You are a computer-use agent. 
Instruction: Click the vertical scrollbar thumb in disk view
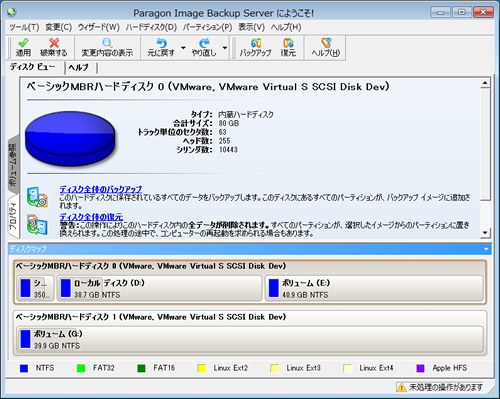[x=485, y=144]
